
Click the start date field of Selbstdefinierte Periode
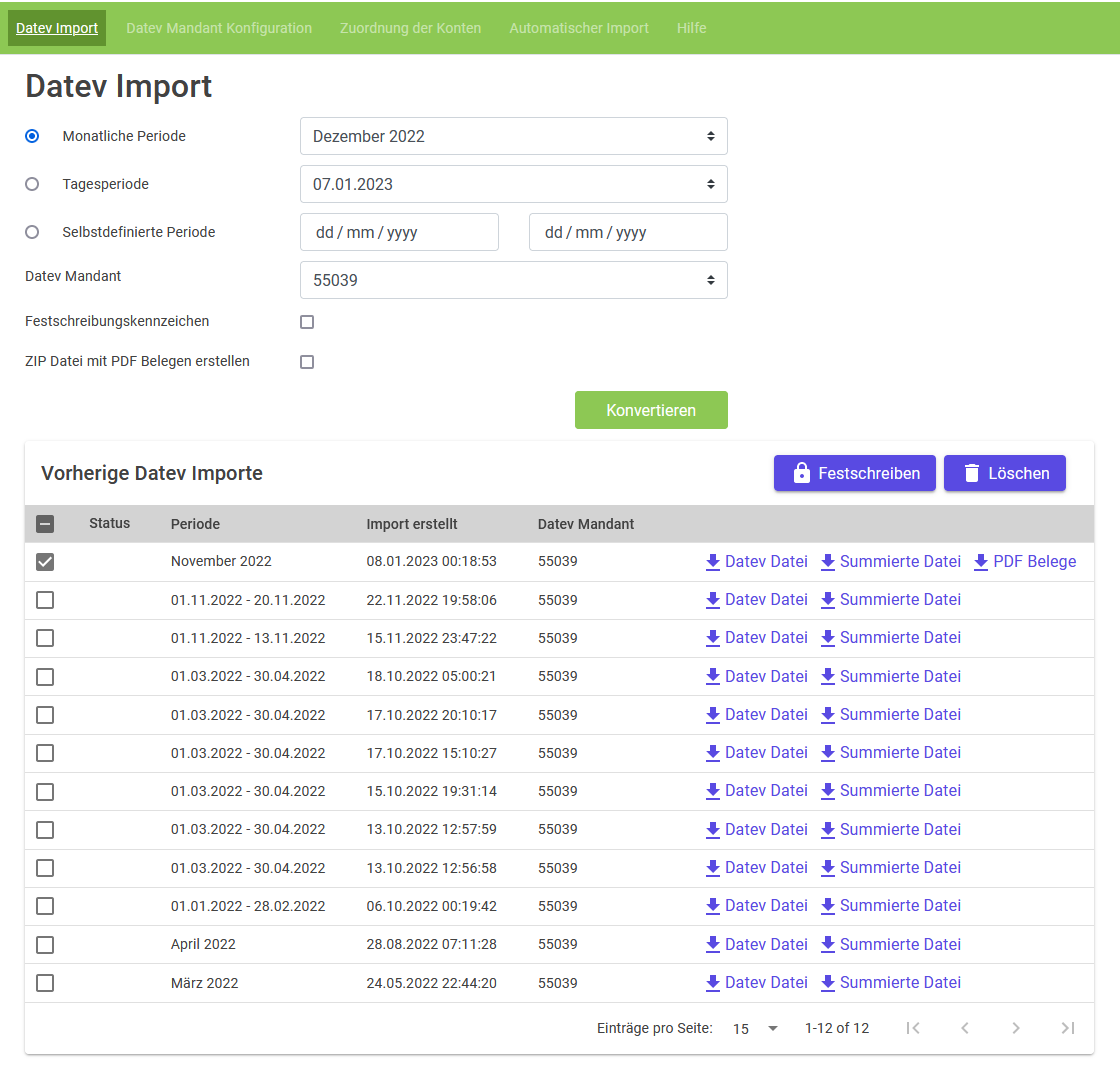[x=399, y=232]
